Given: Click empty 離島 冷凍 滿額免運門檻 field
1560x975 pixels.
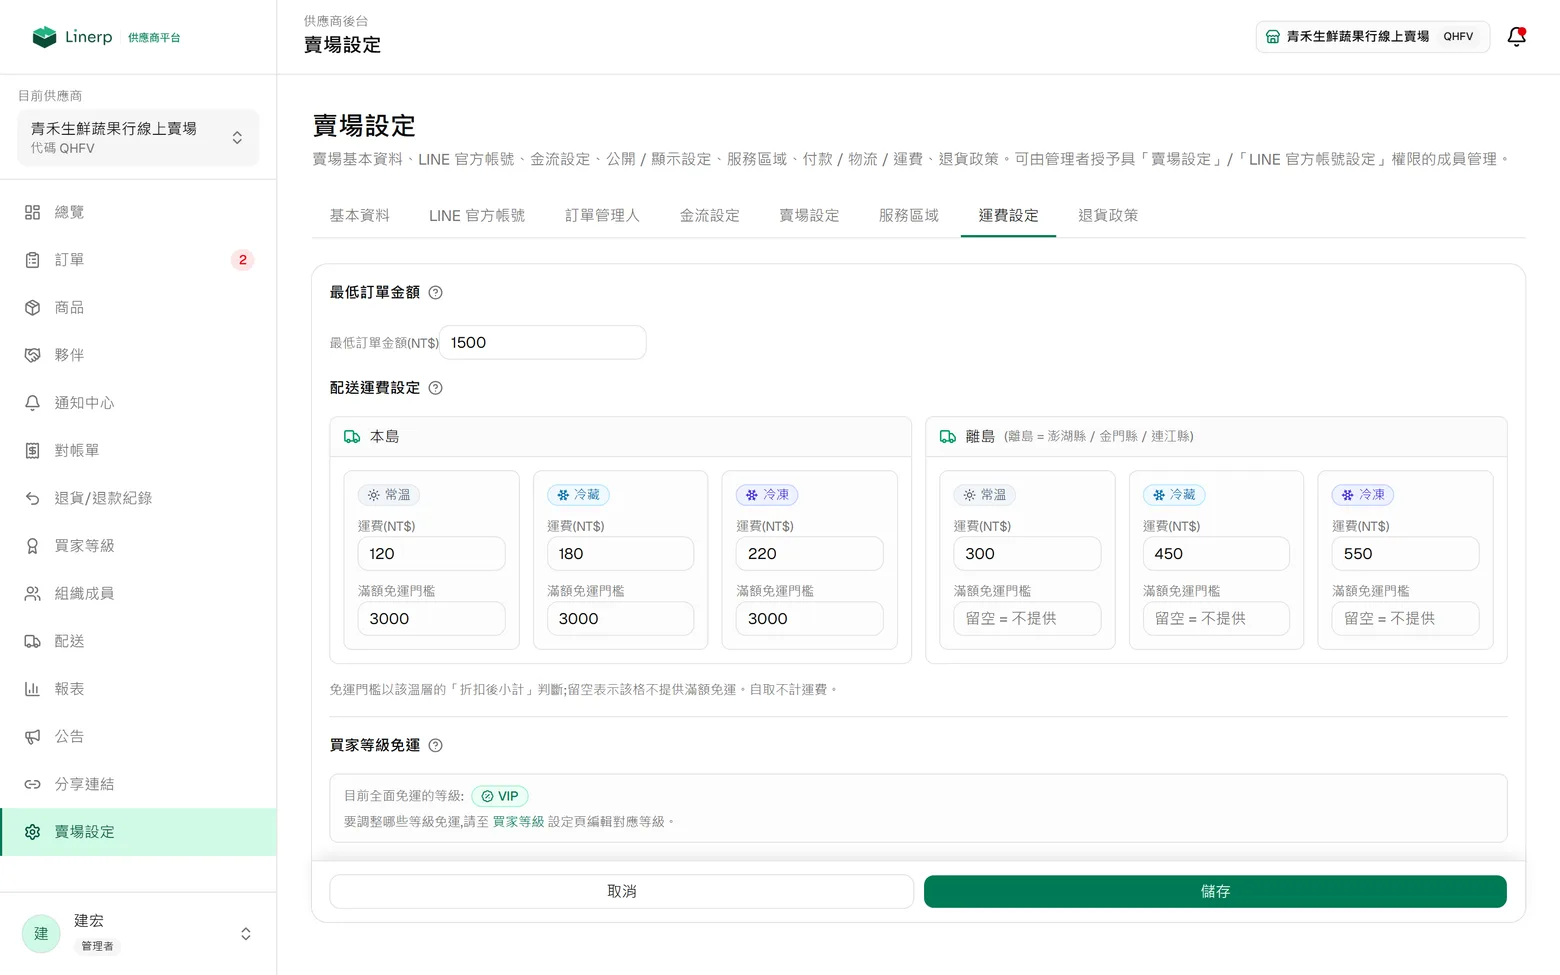Looking at the screenshot, I should click(1405, 619).
